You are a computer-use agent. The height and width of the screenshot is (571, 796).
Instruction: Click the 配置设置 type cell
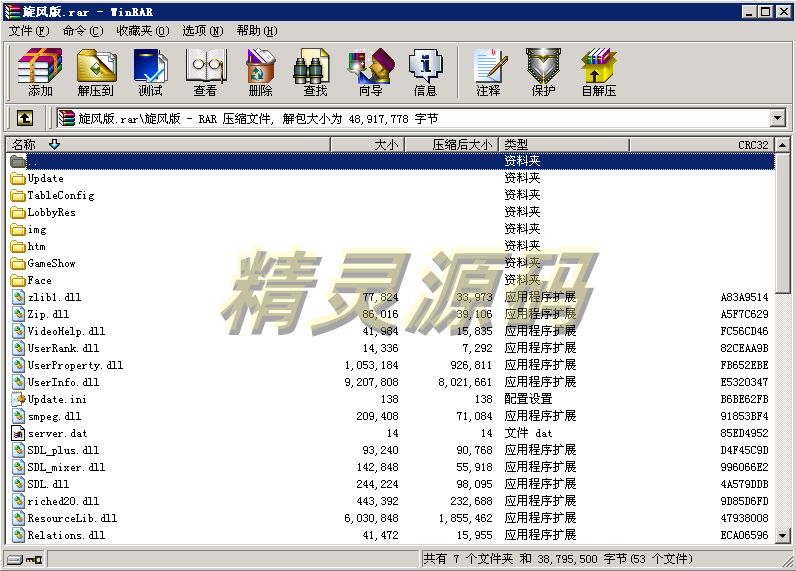pyautogui.click(x=528, y=399)
